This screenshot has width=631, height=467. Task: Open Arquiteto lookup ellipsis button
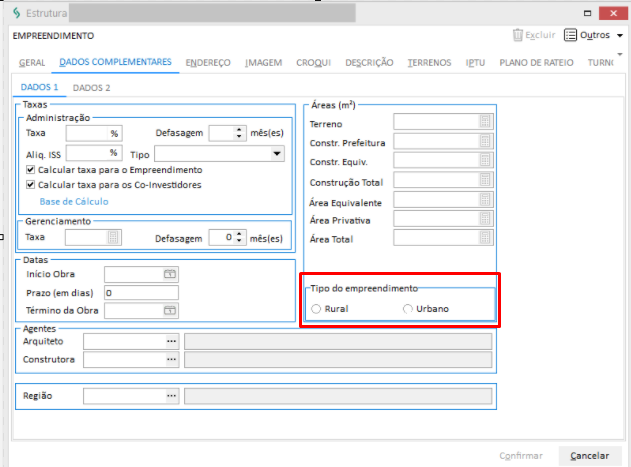(171, 341)
